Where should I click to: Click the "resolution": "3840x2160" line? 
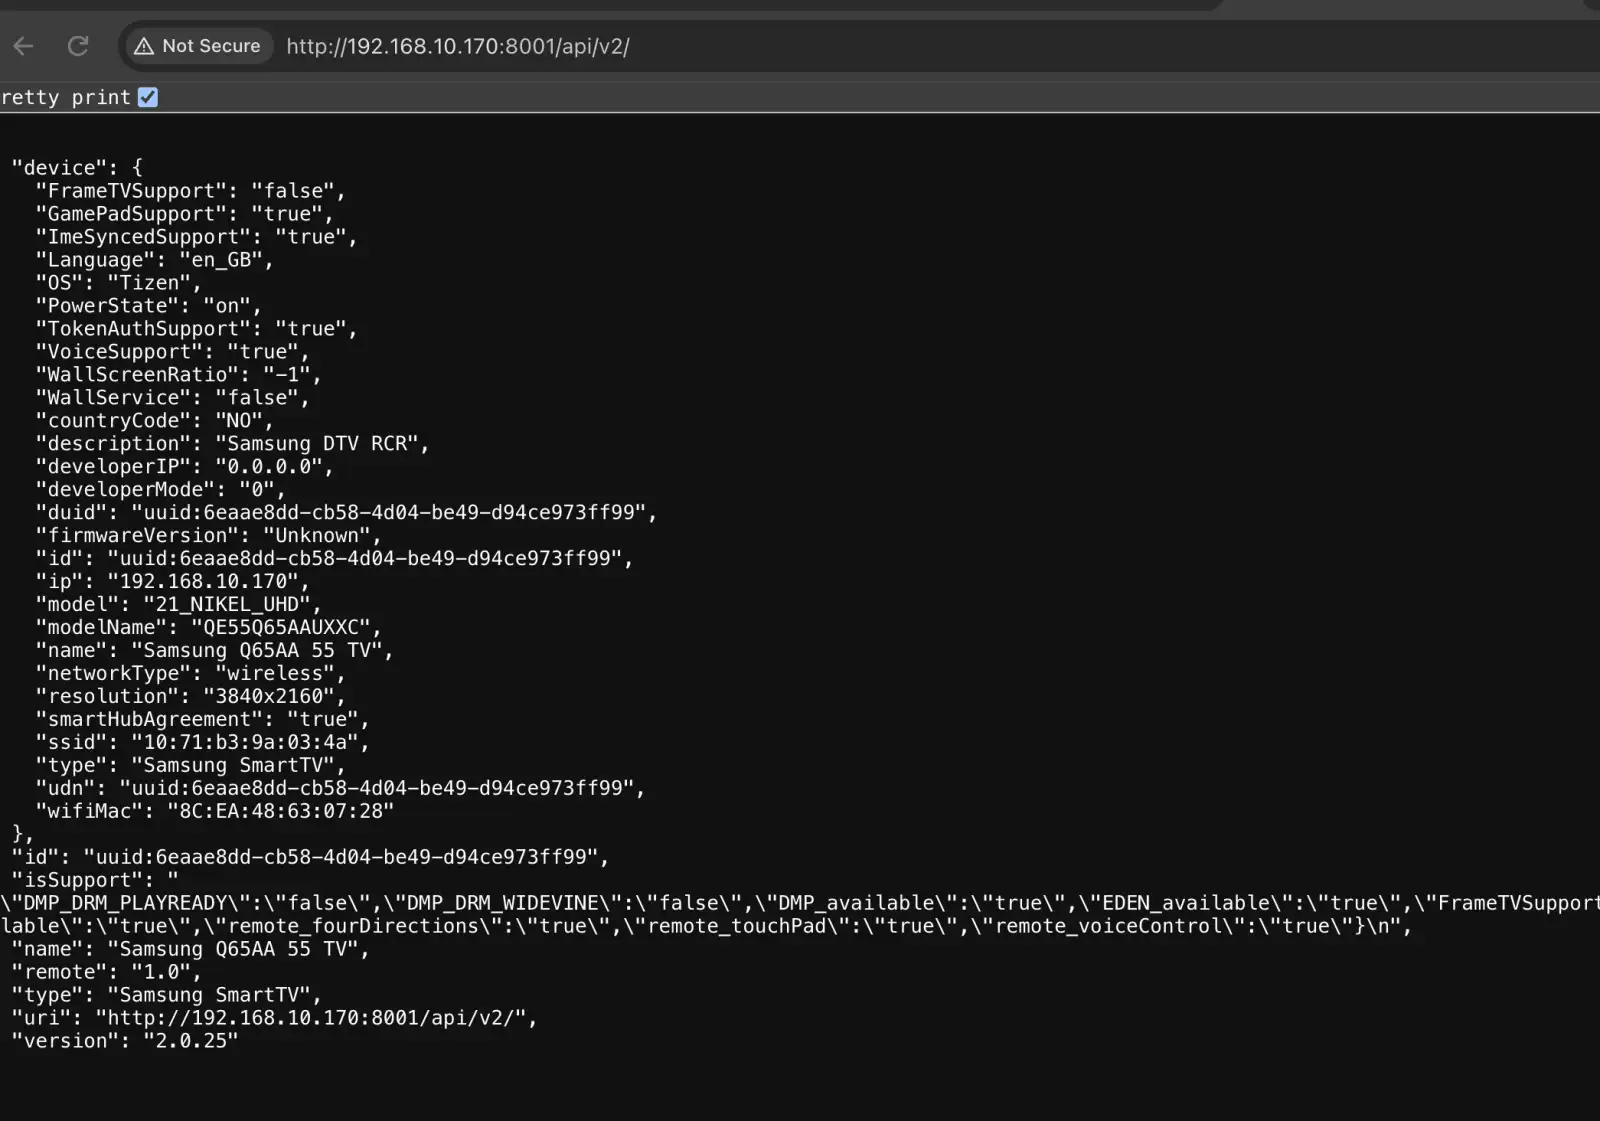click(x=191, y=697)
